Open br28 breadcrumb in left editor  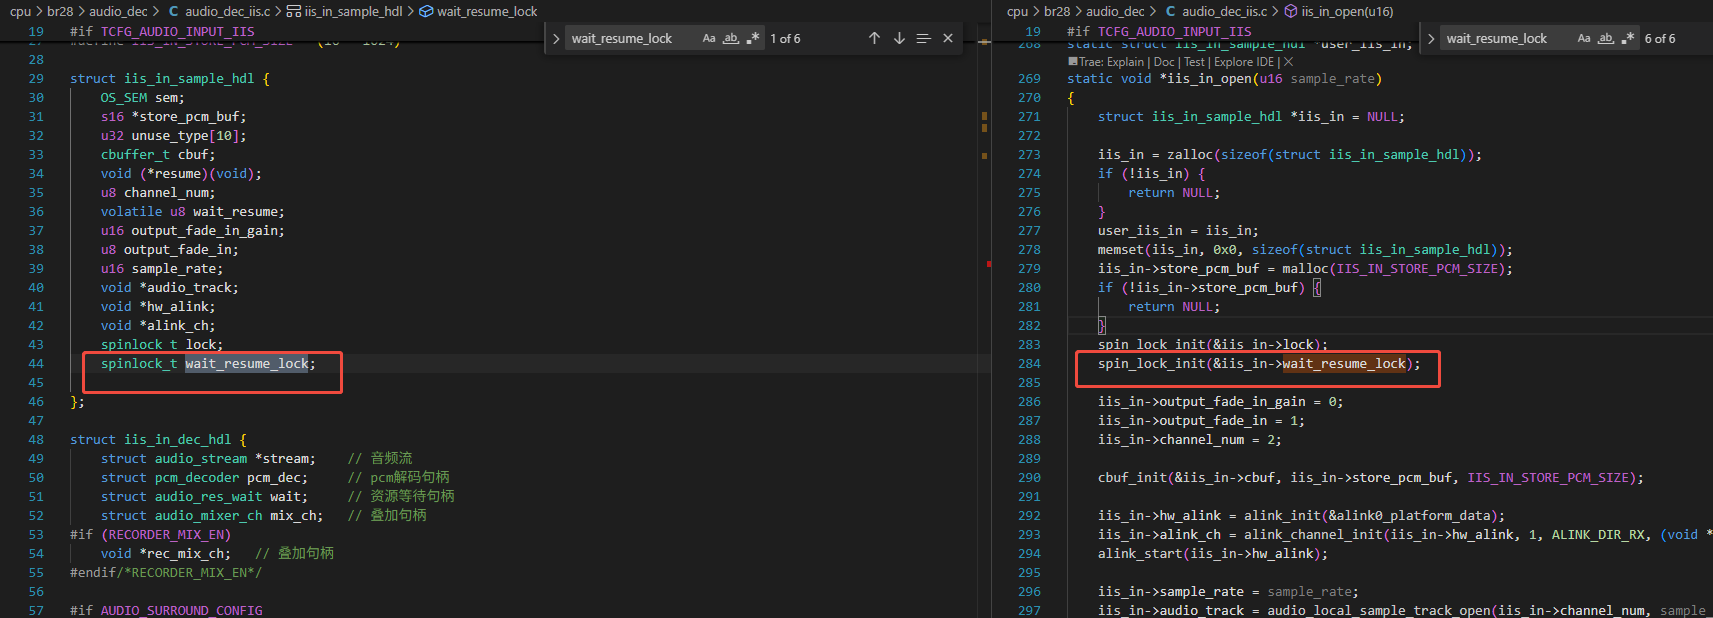point(60,11)
